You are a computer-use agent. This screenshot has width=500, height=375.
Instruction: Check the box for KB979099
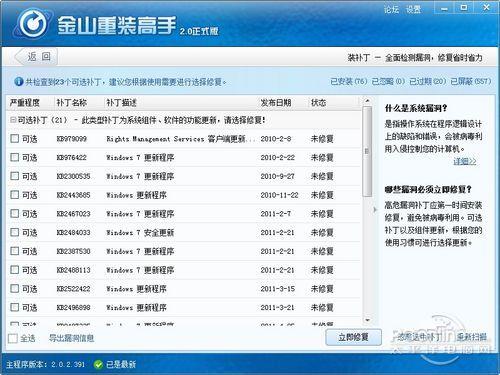coord(14,138)
